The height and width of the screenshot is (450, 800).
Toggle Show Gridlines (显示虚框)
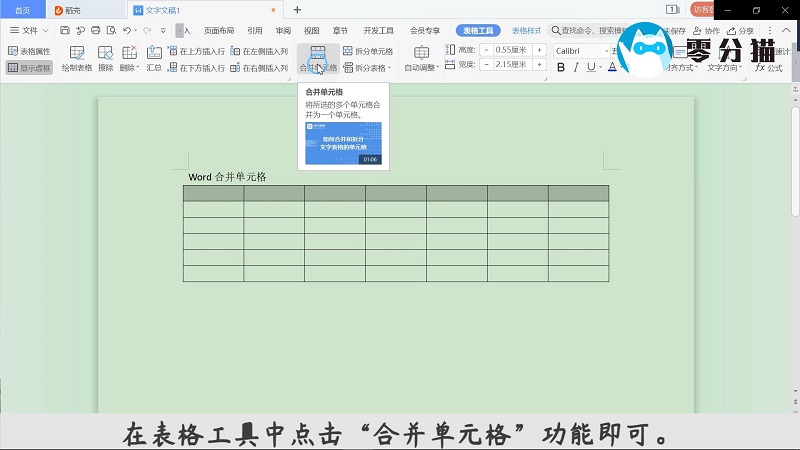[29, 68]
